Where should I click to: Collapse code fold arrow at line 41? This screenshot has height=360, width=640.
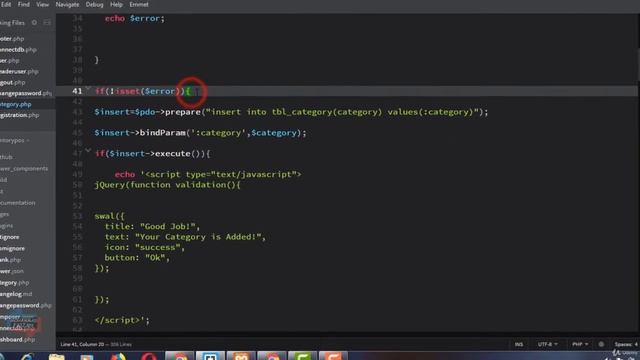click(88, 88)
